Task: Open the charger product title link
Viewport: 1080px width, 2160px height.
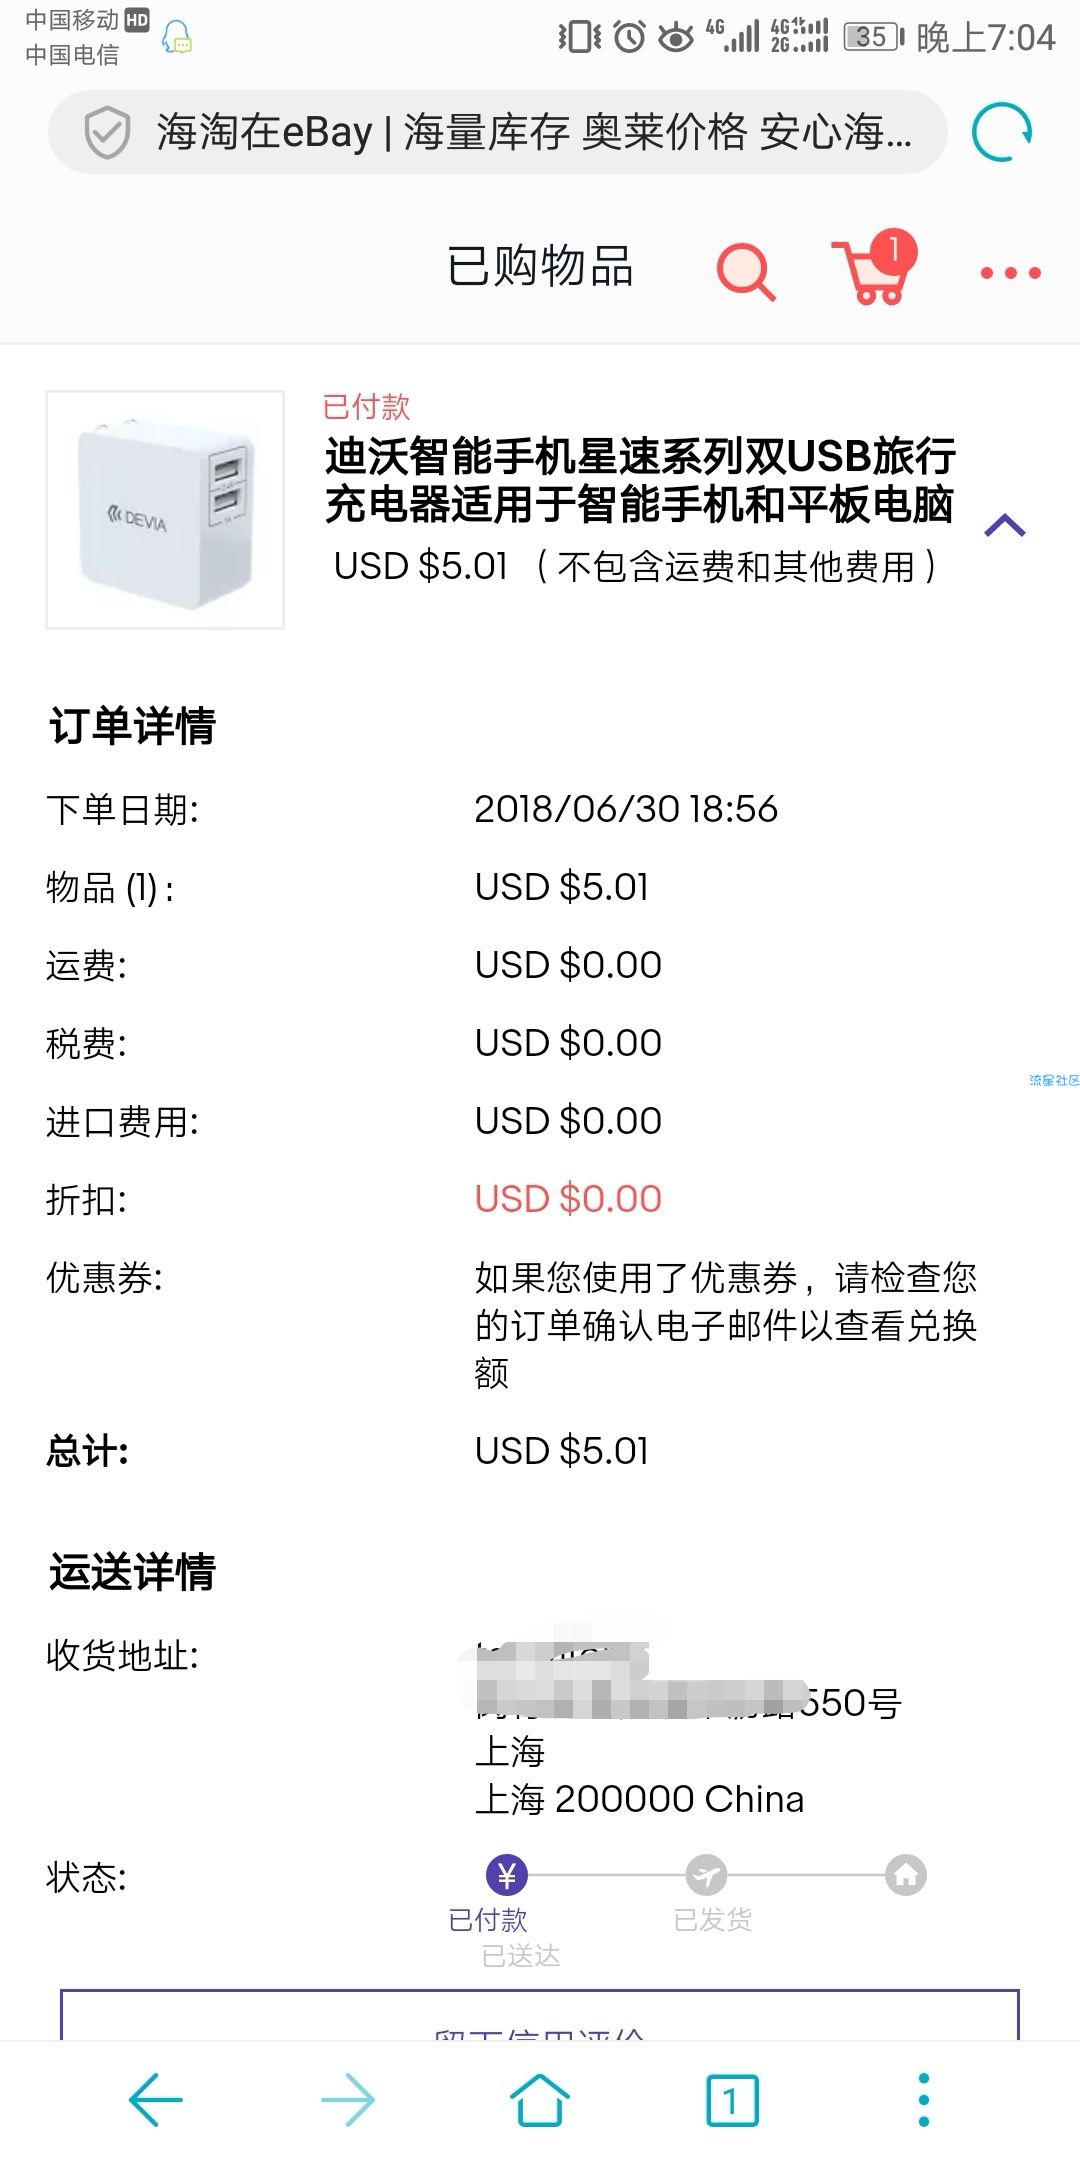Action: (640, 480)
